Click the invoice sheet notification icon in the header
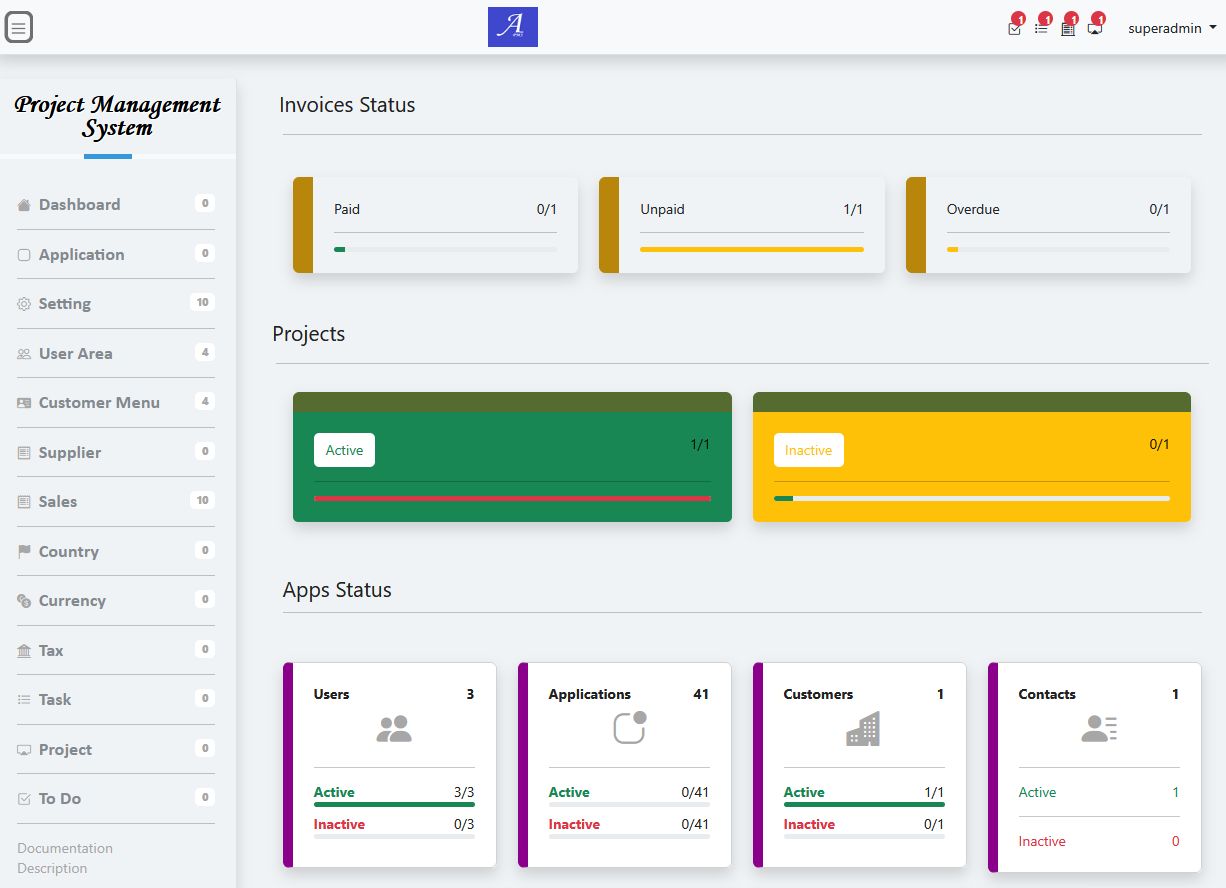 (1068, 28)
